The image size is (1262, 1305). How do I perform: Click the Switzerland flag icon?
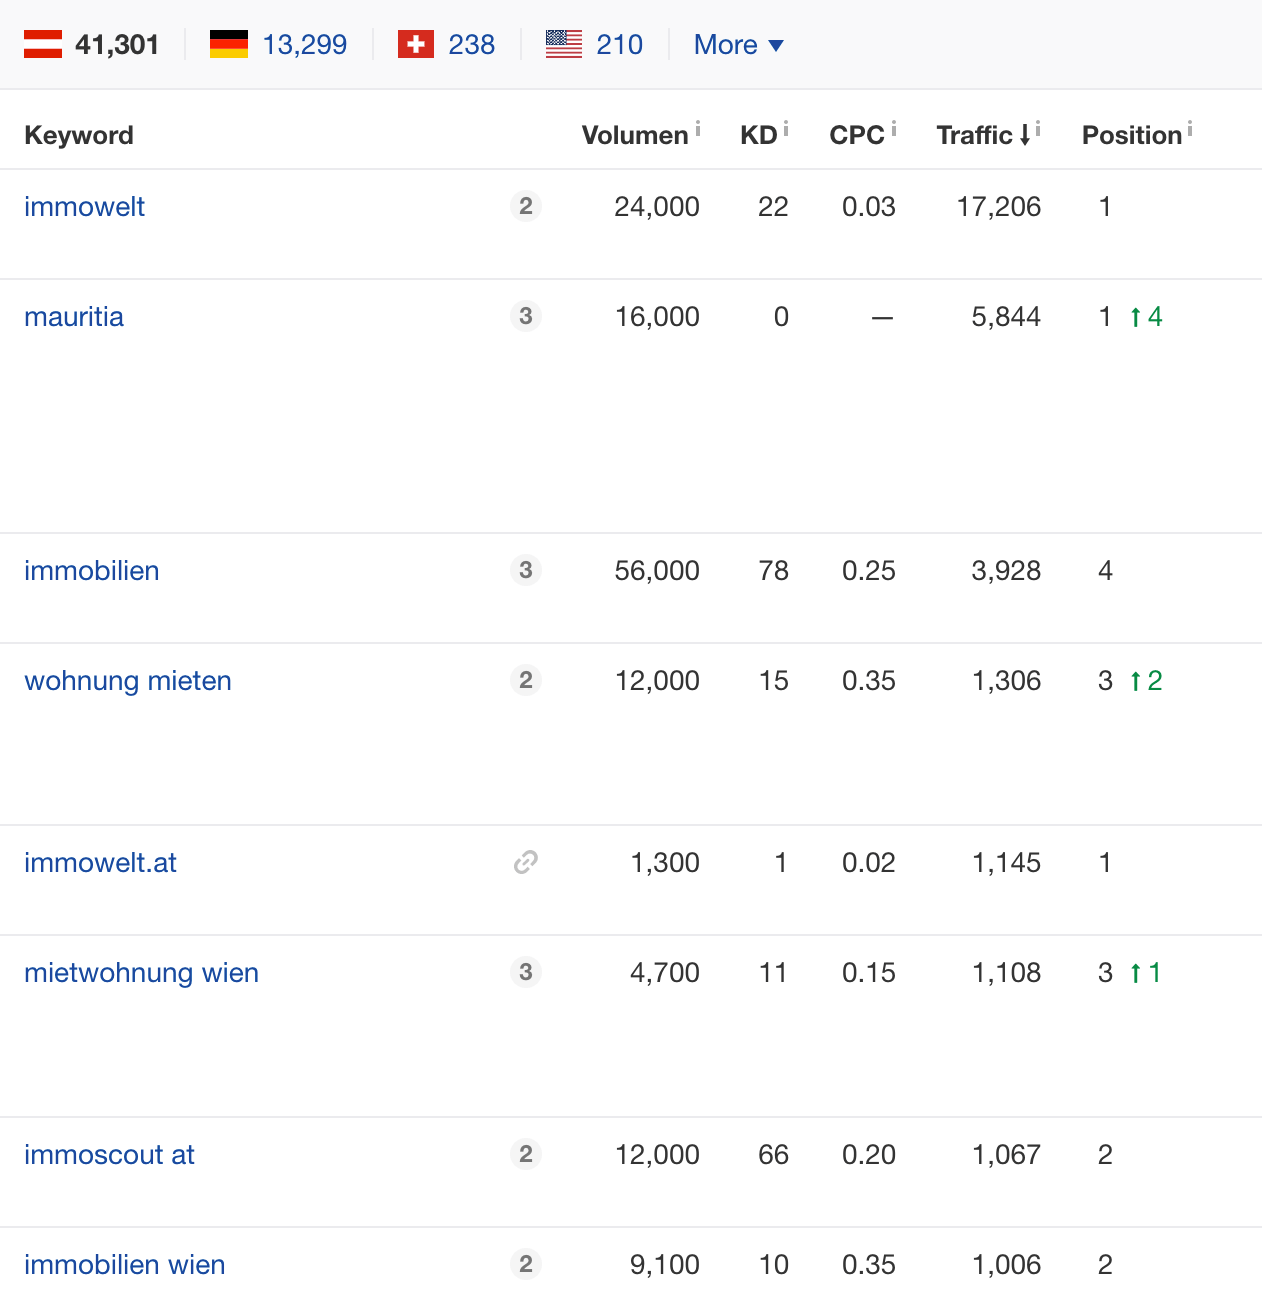click(x=416, y=44)
